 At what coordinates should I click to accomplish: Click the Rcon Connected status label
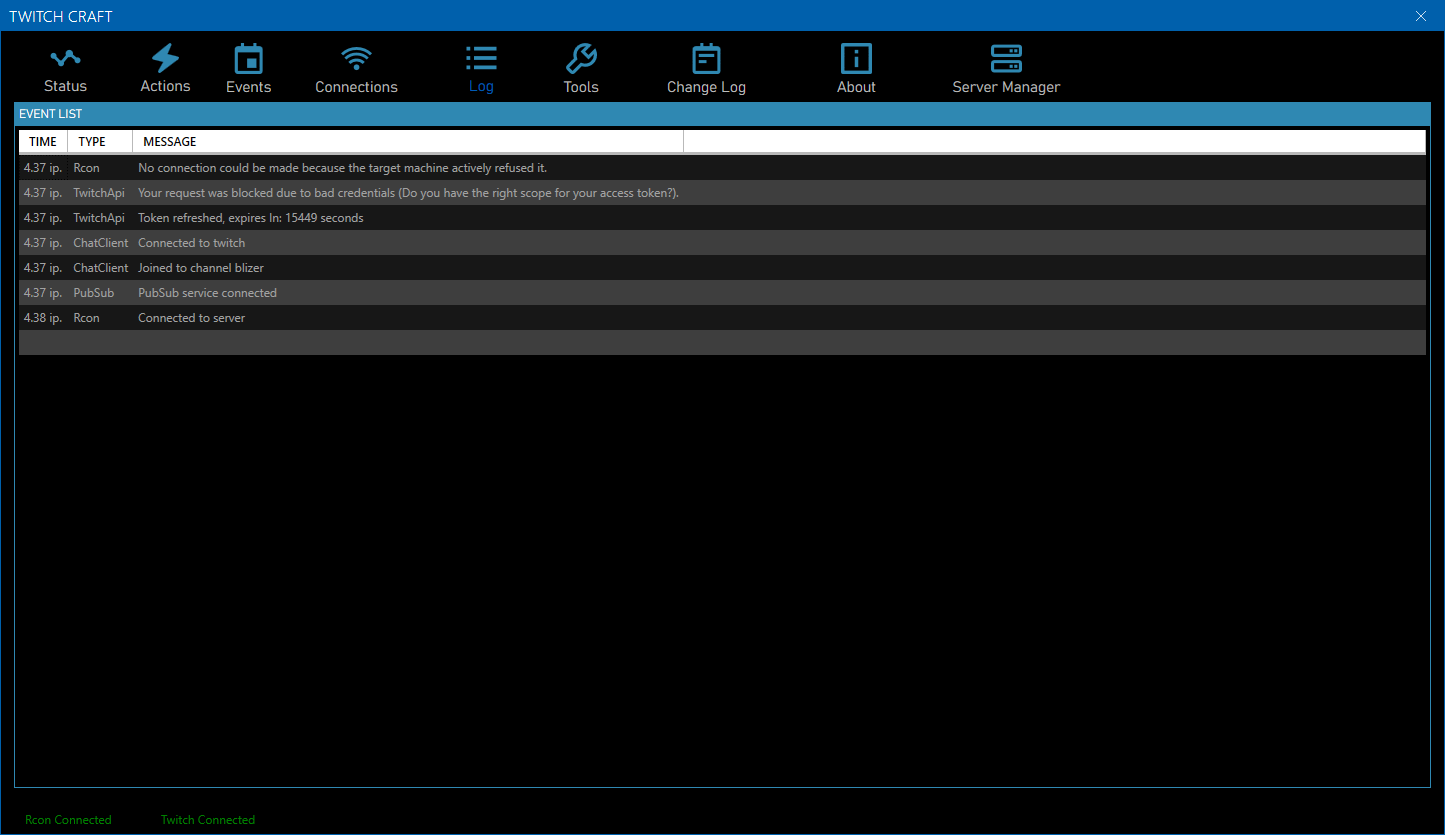68,820
